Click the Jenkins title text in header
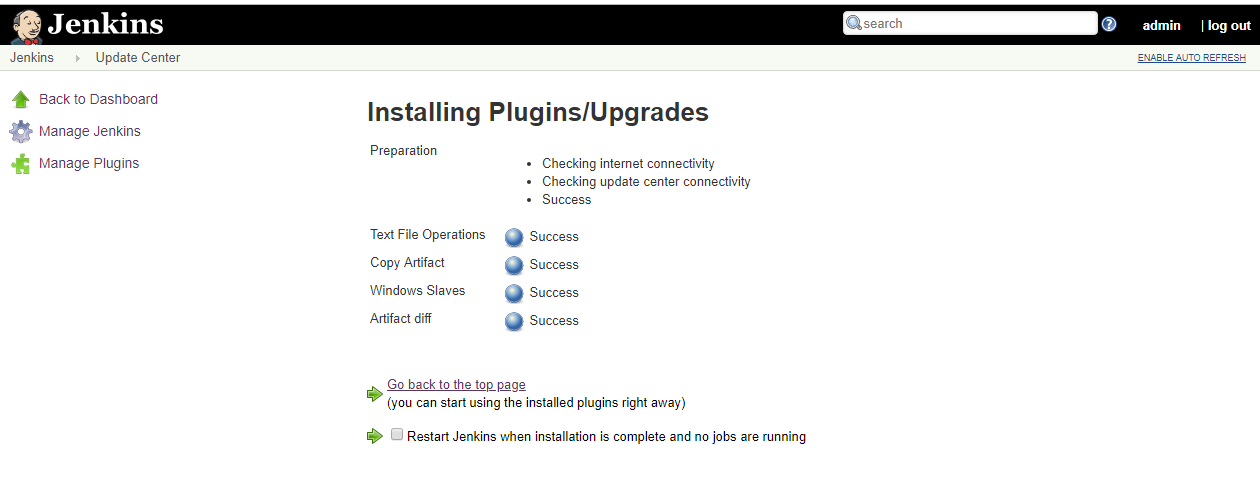This screenshot has height=485, width=1260. pos(105,24)
